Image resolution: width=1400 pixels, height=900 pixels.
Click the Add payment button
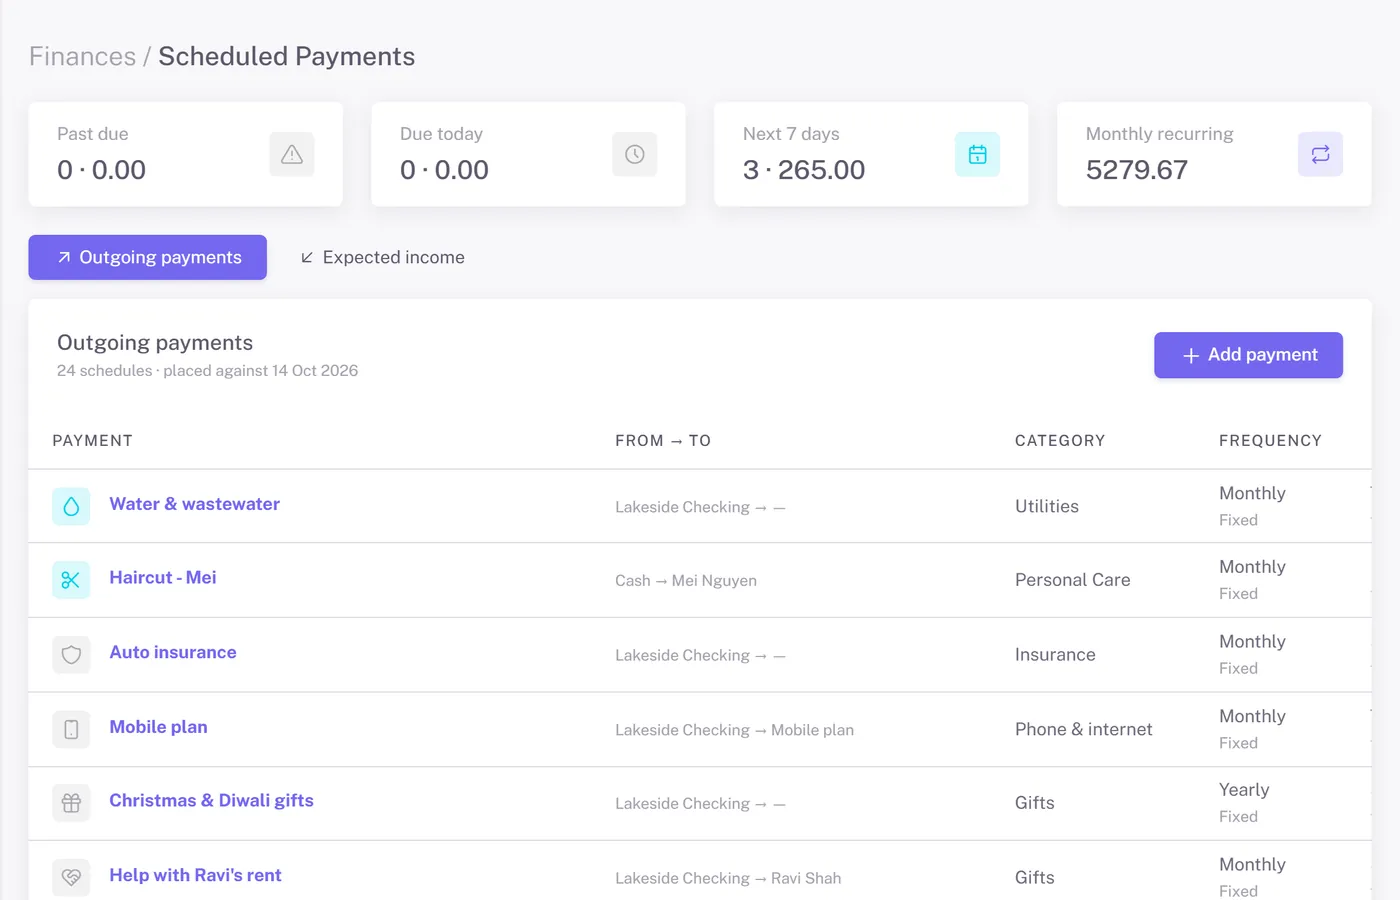click(1248, 355)
